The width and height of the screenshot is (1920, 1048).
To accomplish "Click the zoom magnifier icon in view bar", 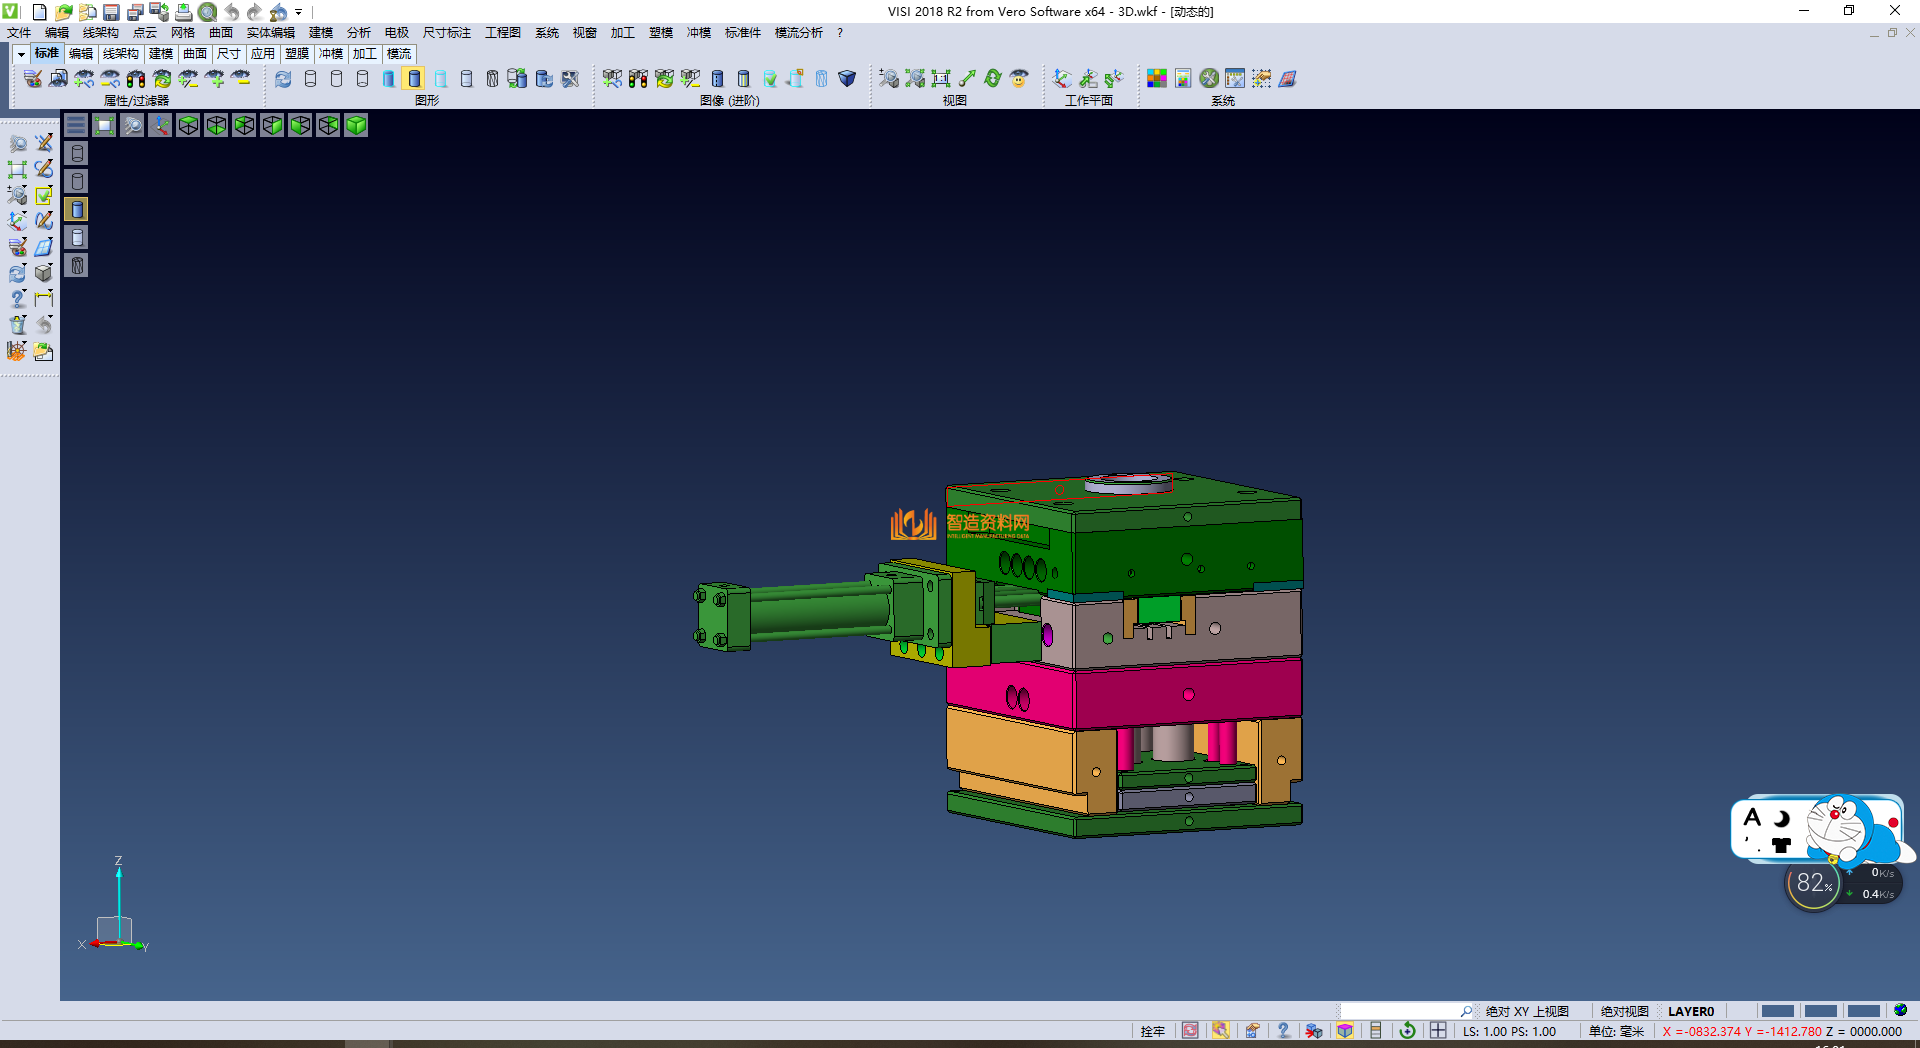I will tap(132, 125).
